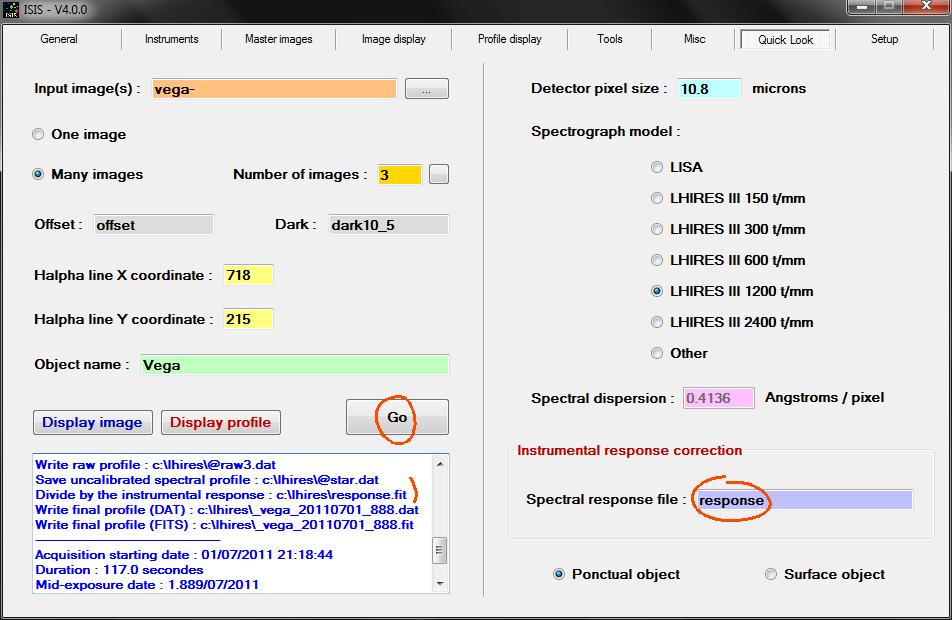Select the LISA spectrograph model

tap(657, 167)
